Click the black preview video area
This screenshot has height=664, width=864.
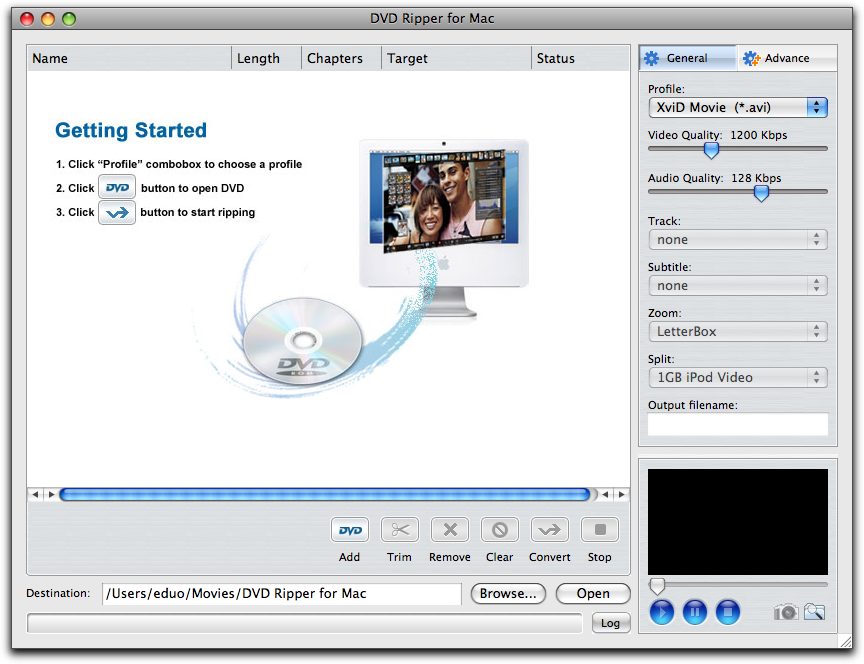pyautogui.click(x=738, y=522)
